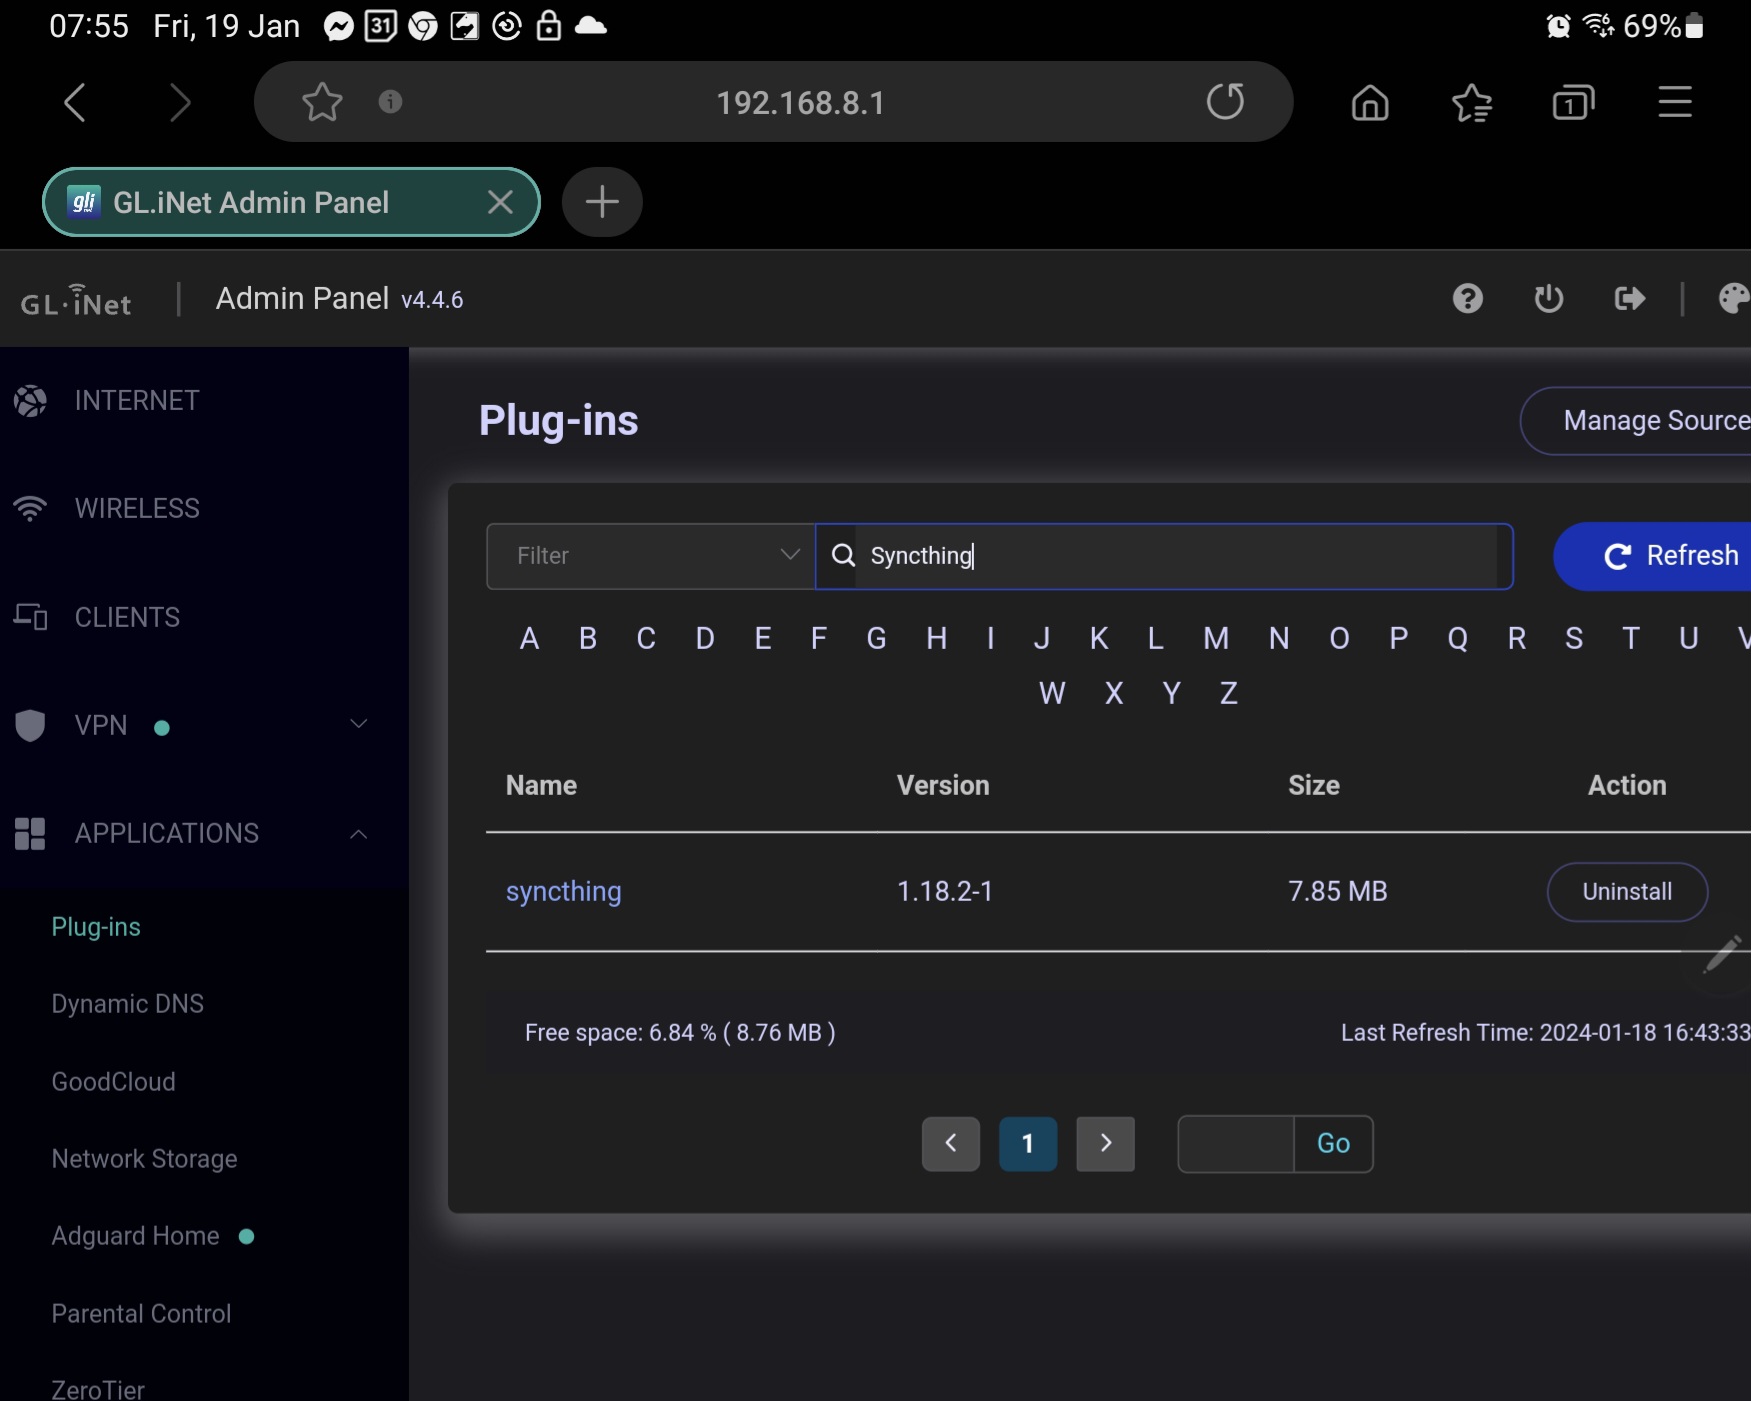1751x1401 pixels.
Task: Filter plug-ins by letter P
Action: (x=1399, y=638)
